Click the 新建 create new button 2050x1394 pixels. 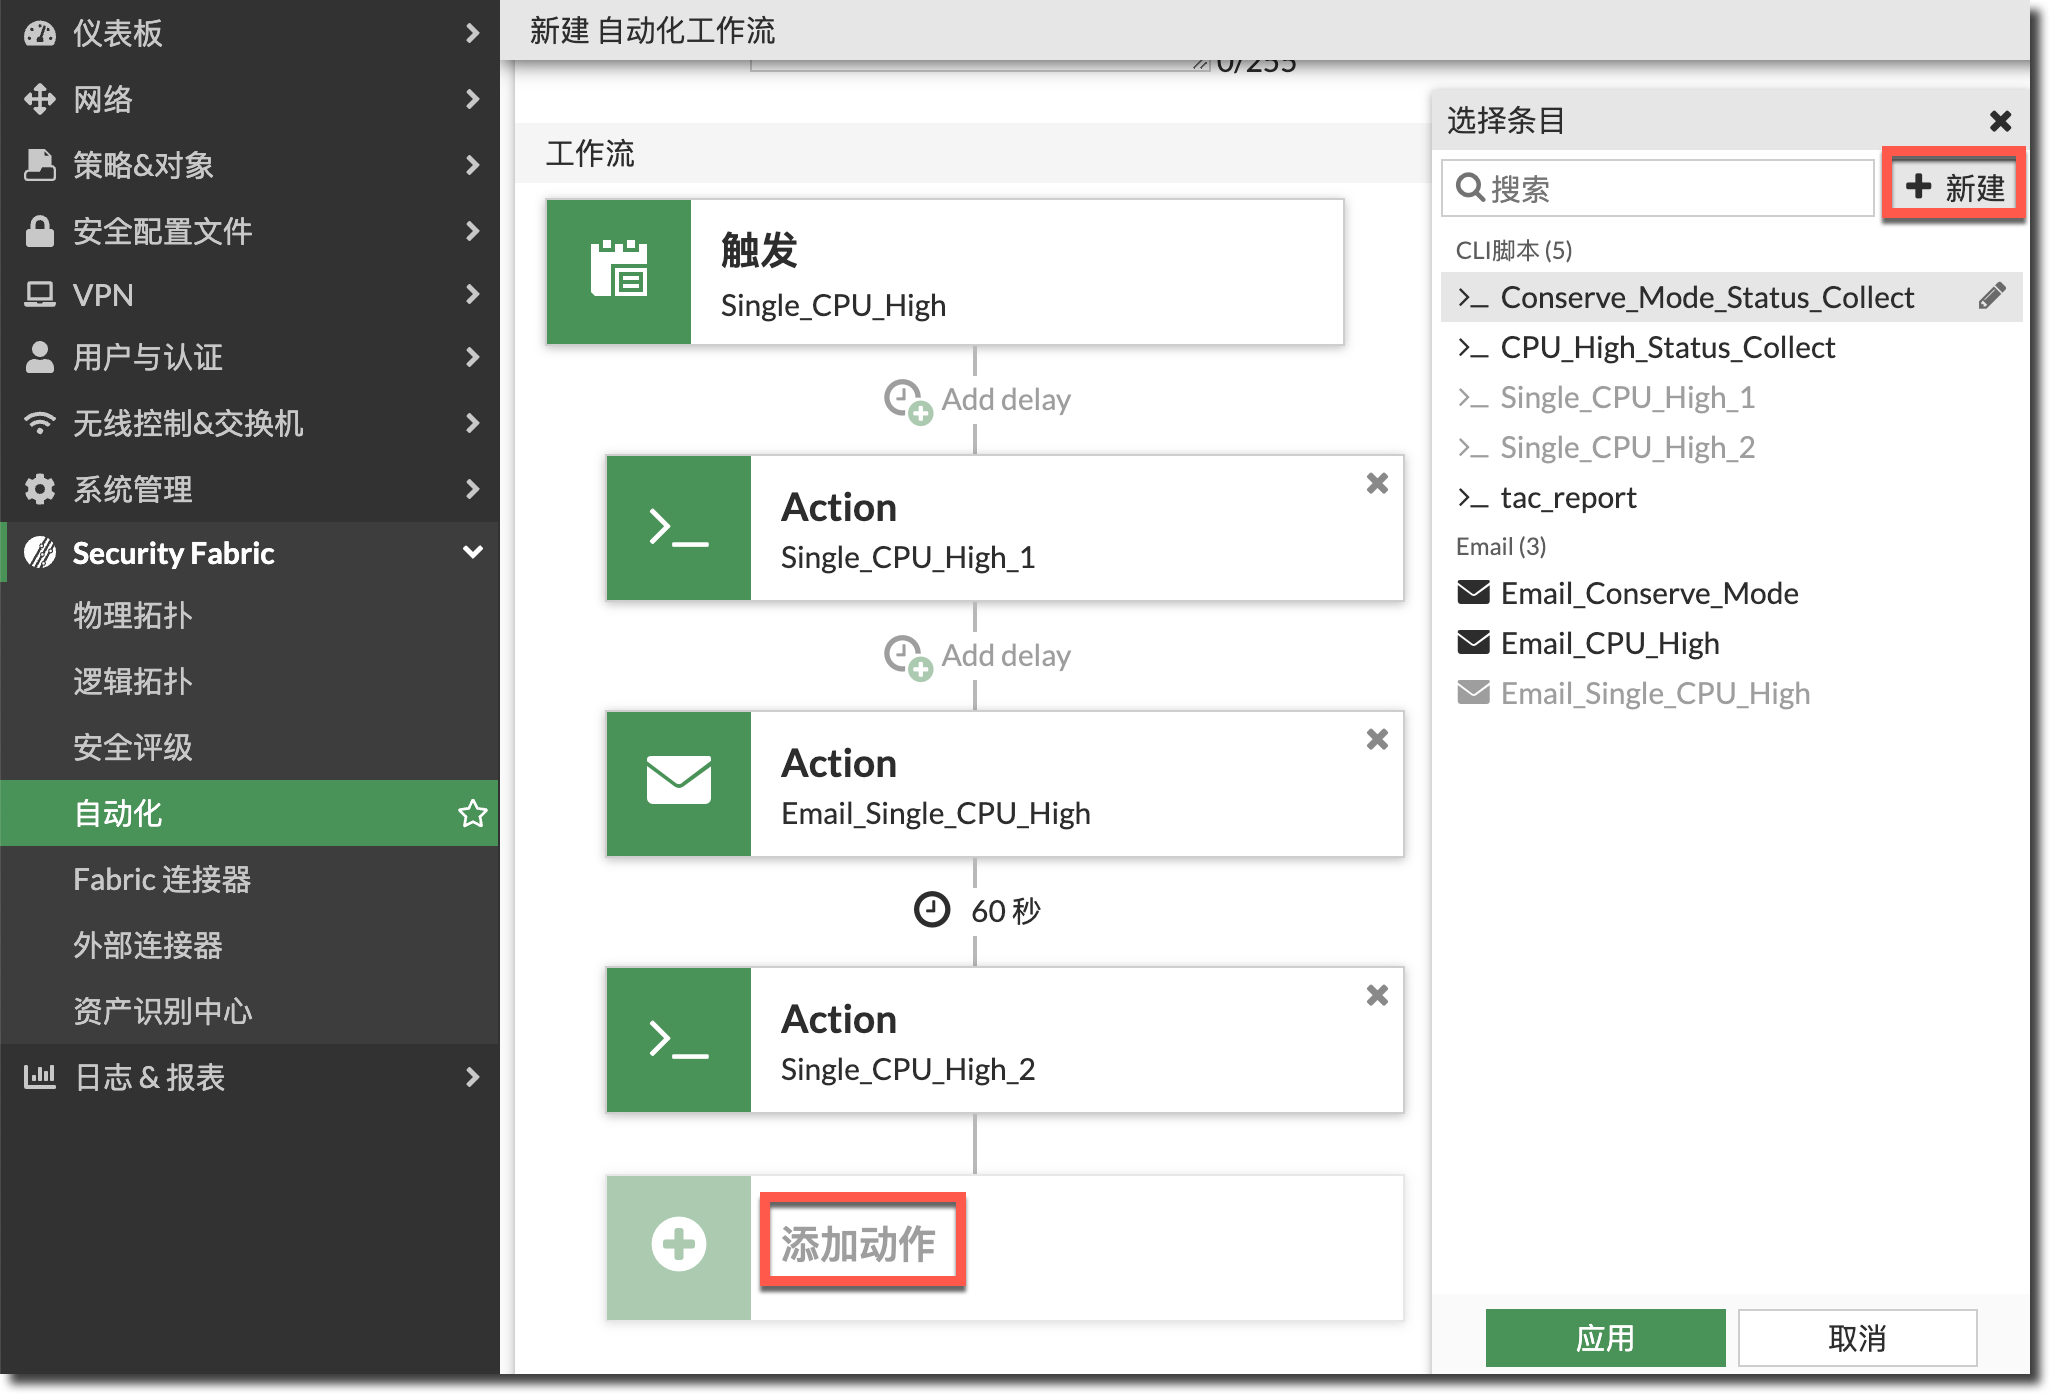(x=1955, y=187)
